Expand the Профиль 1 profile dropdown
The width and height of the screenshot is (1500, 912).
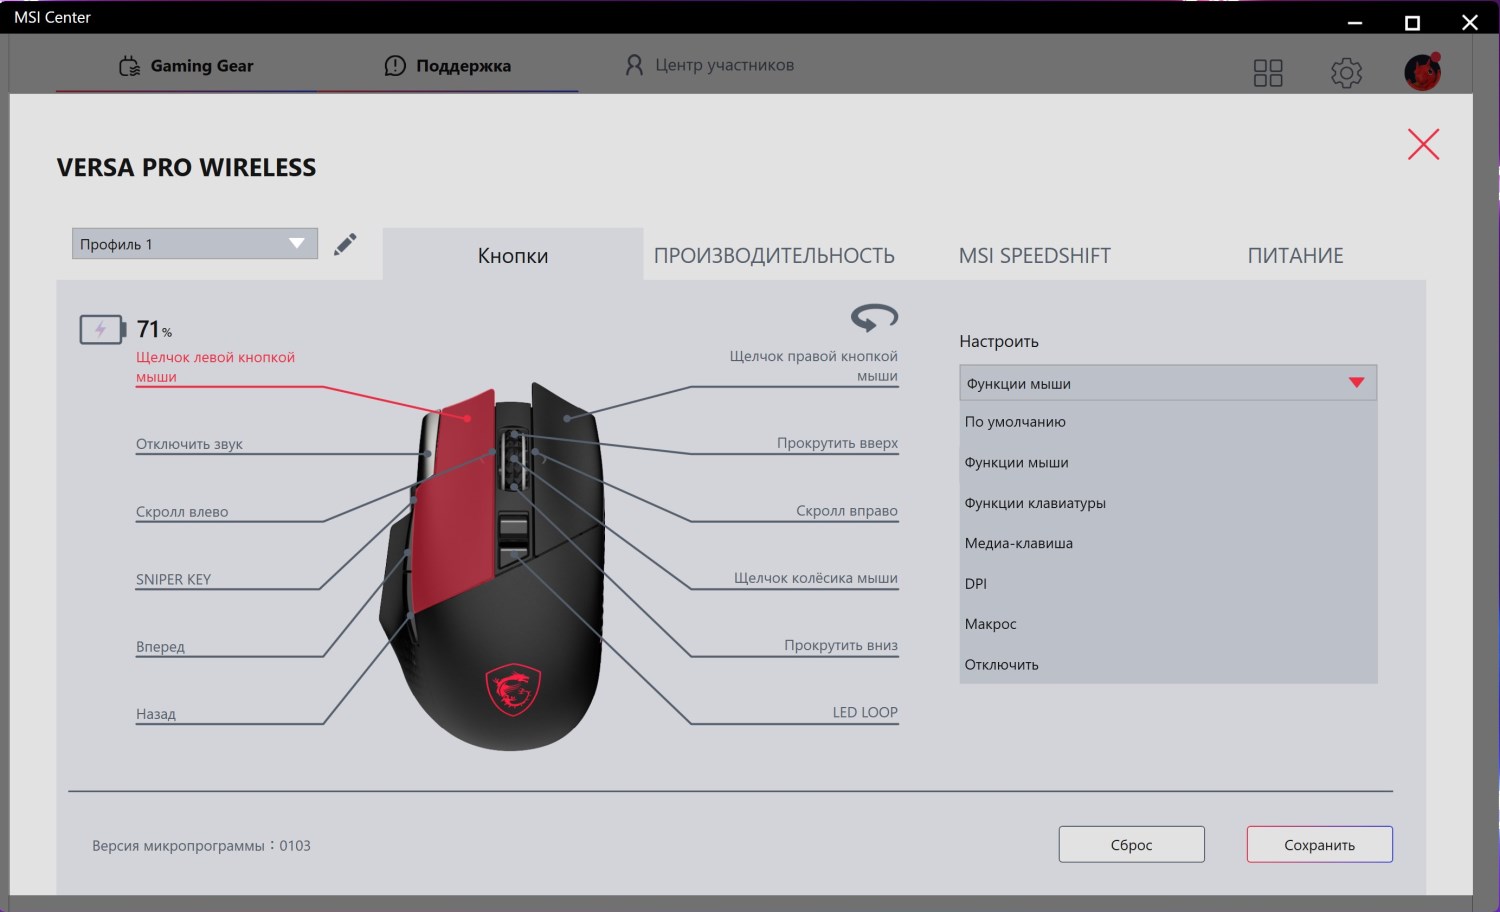[x=195, y=244]
